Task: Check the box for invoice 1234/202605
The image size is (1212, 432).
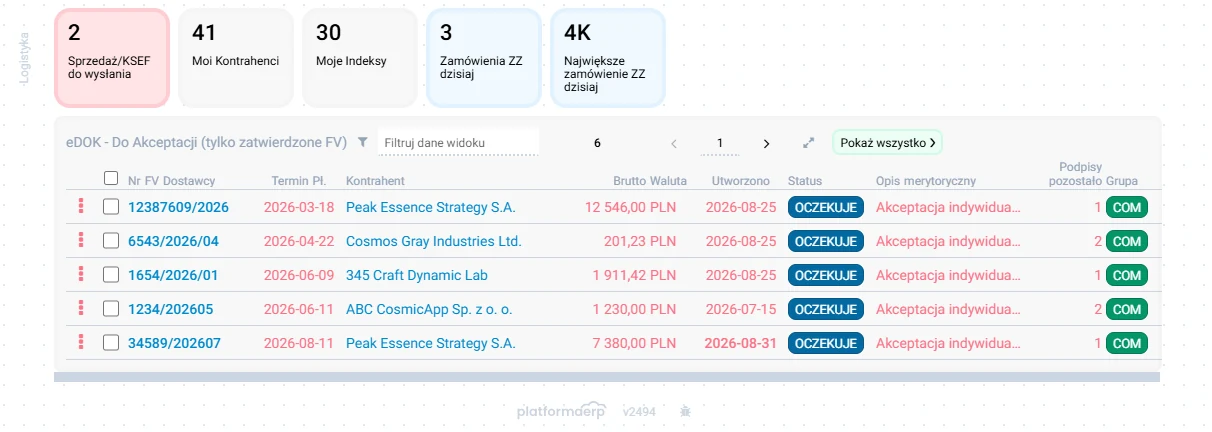Action: 111,309
